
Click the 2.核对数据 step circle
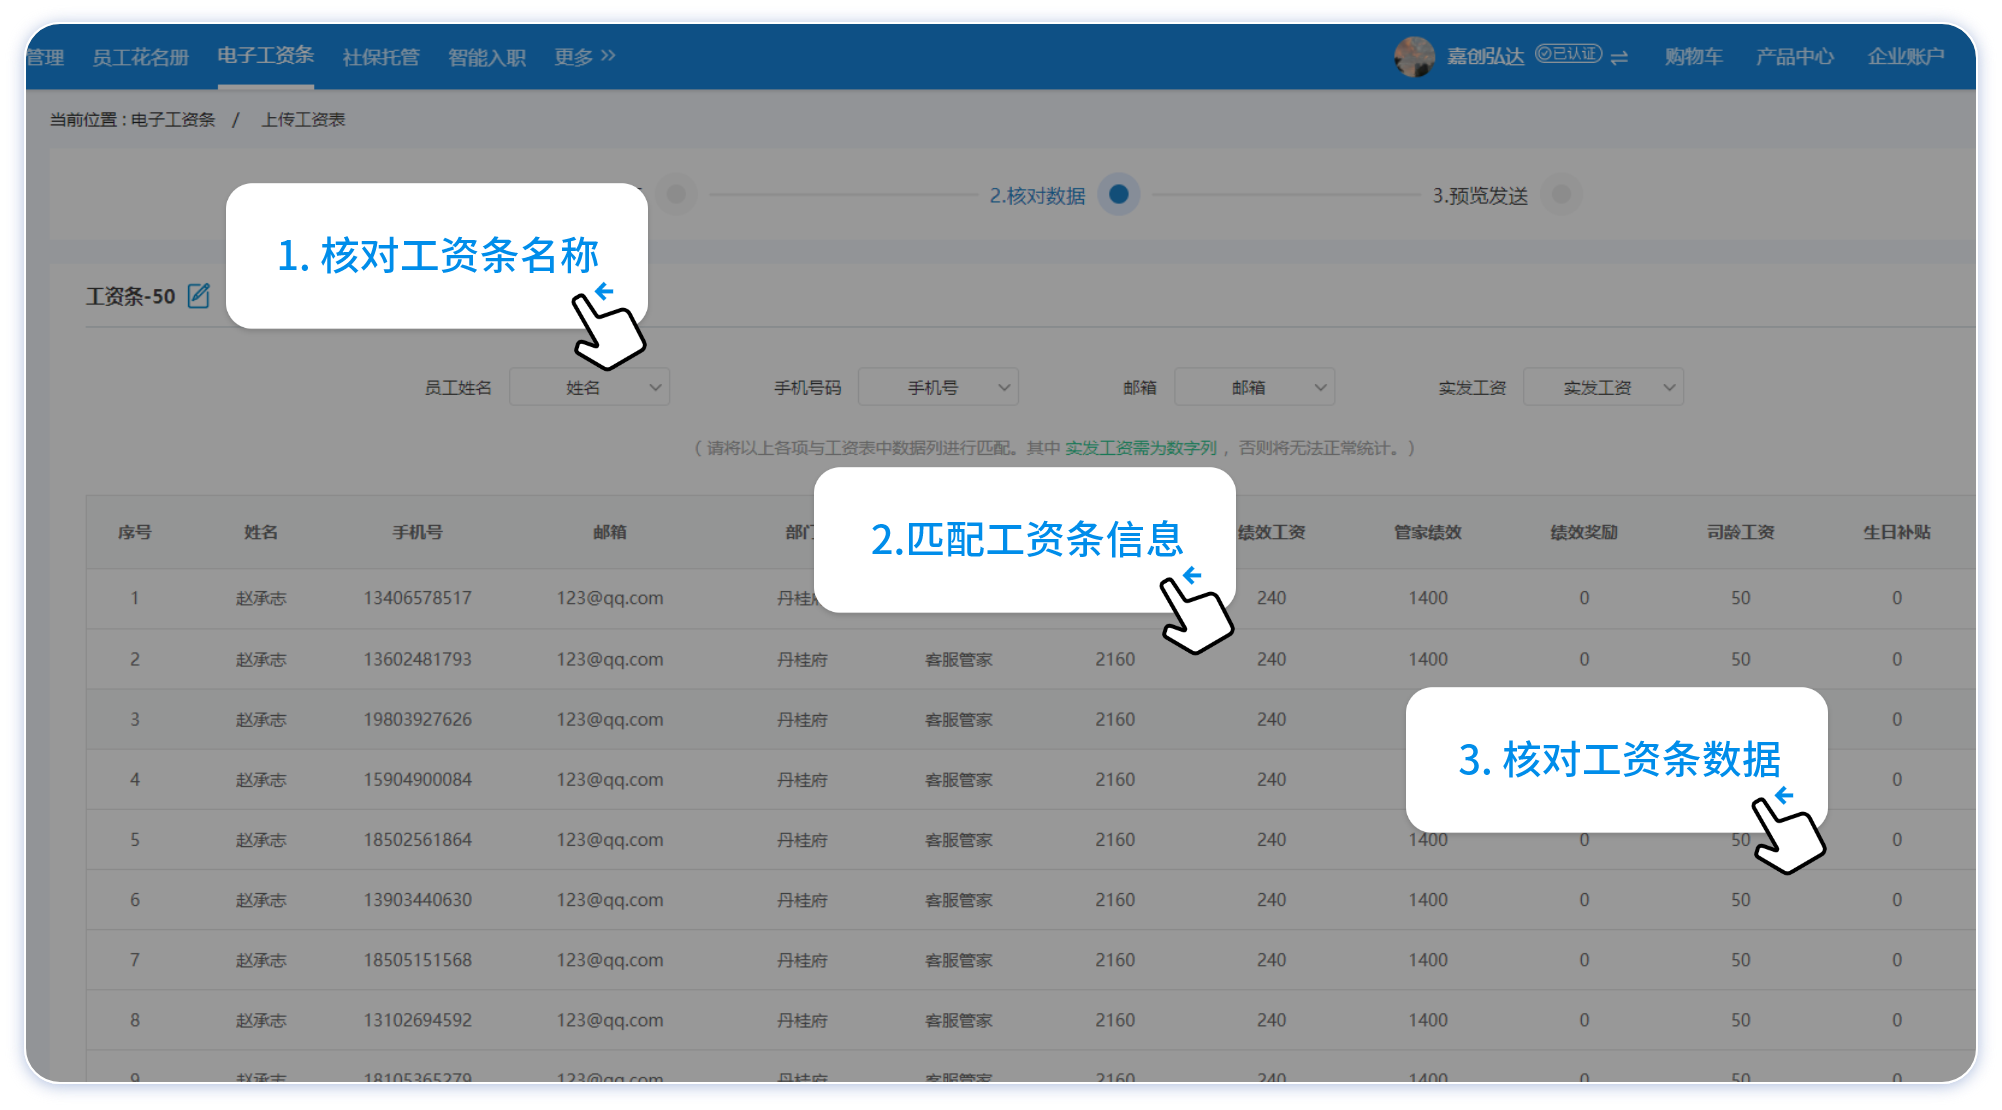click(x=1119, y=194)
